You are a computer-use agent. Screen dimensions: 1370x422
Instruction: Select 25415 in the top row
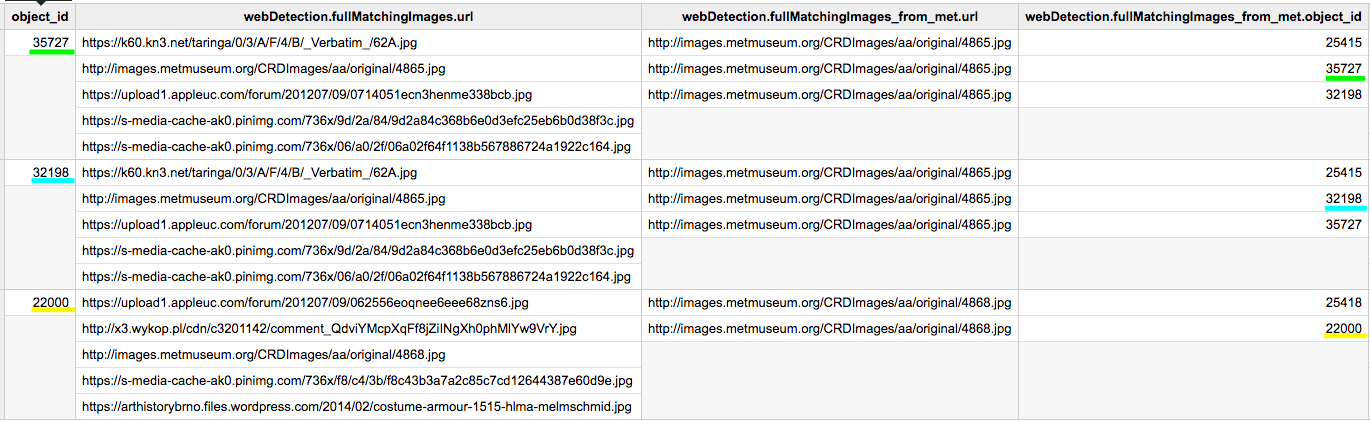1343,43
